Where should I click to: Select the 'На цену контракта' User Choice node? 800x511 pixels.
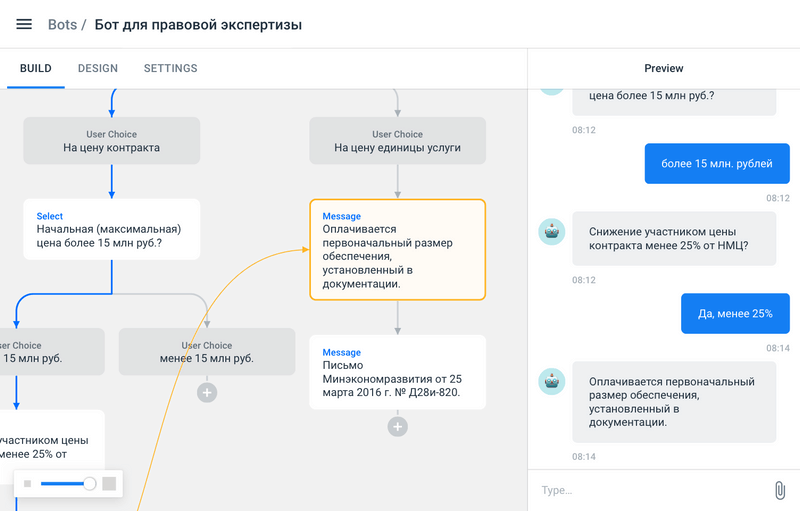[x=111, y=141]
